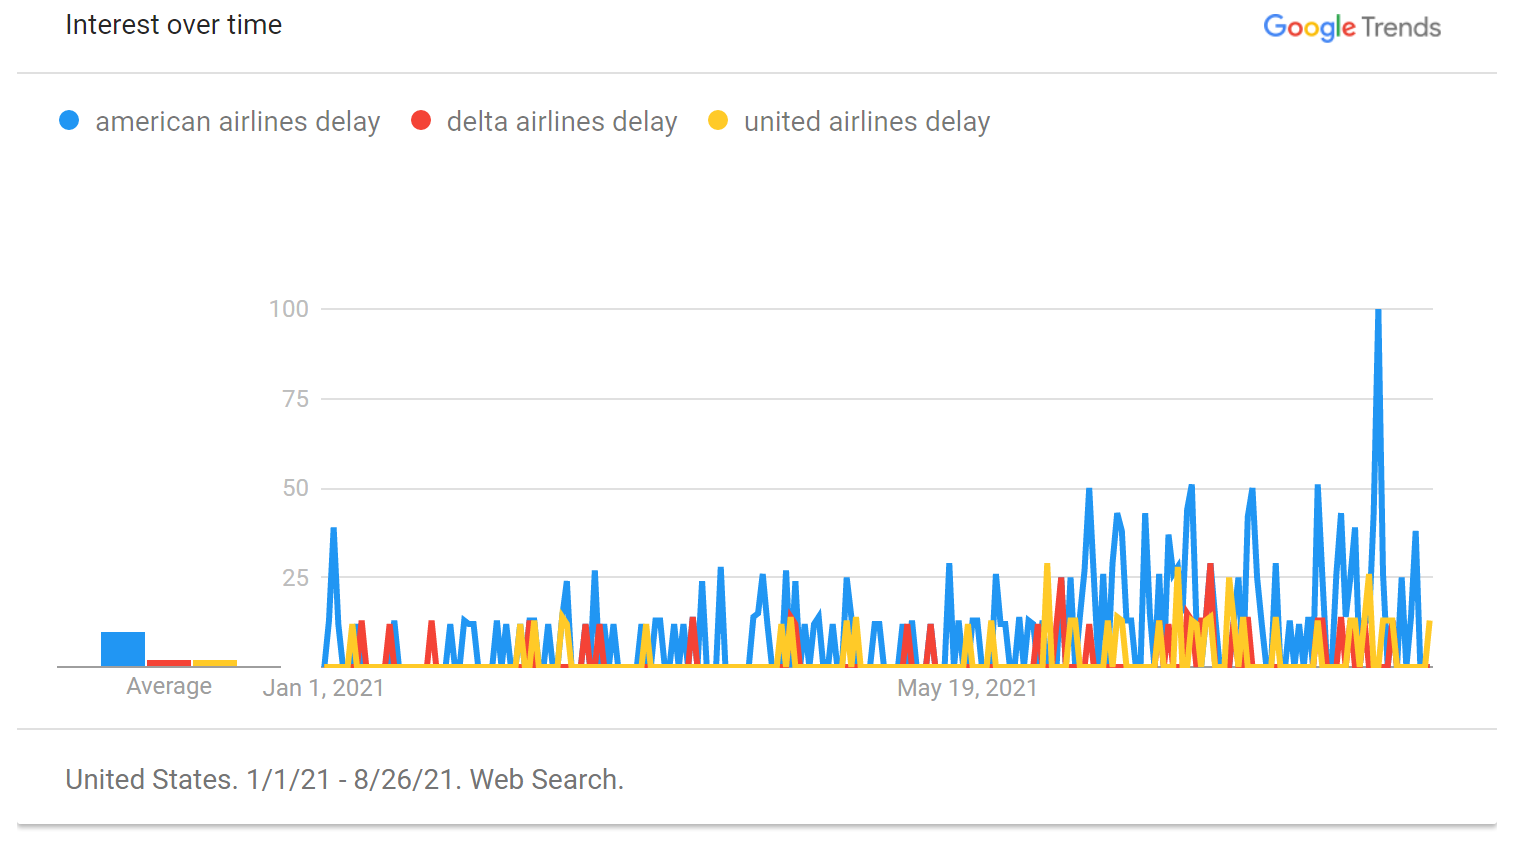Image resolution: width=1524 pixels, height=850 pixels.
Task: Click the 25 y-axis label
Action: tap(295, 578)
